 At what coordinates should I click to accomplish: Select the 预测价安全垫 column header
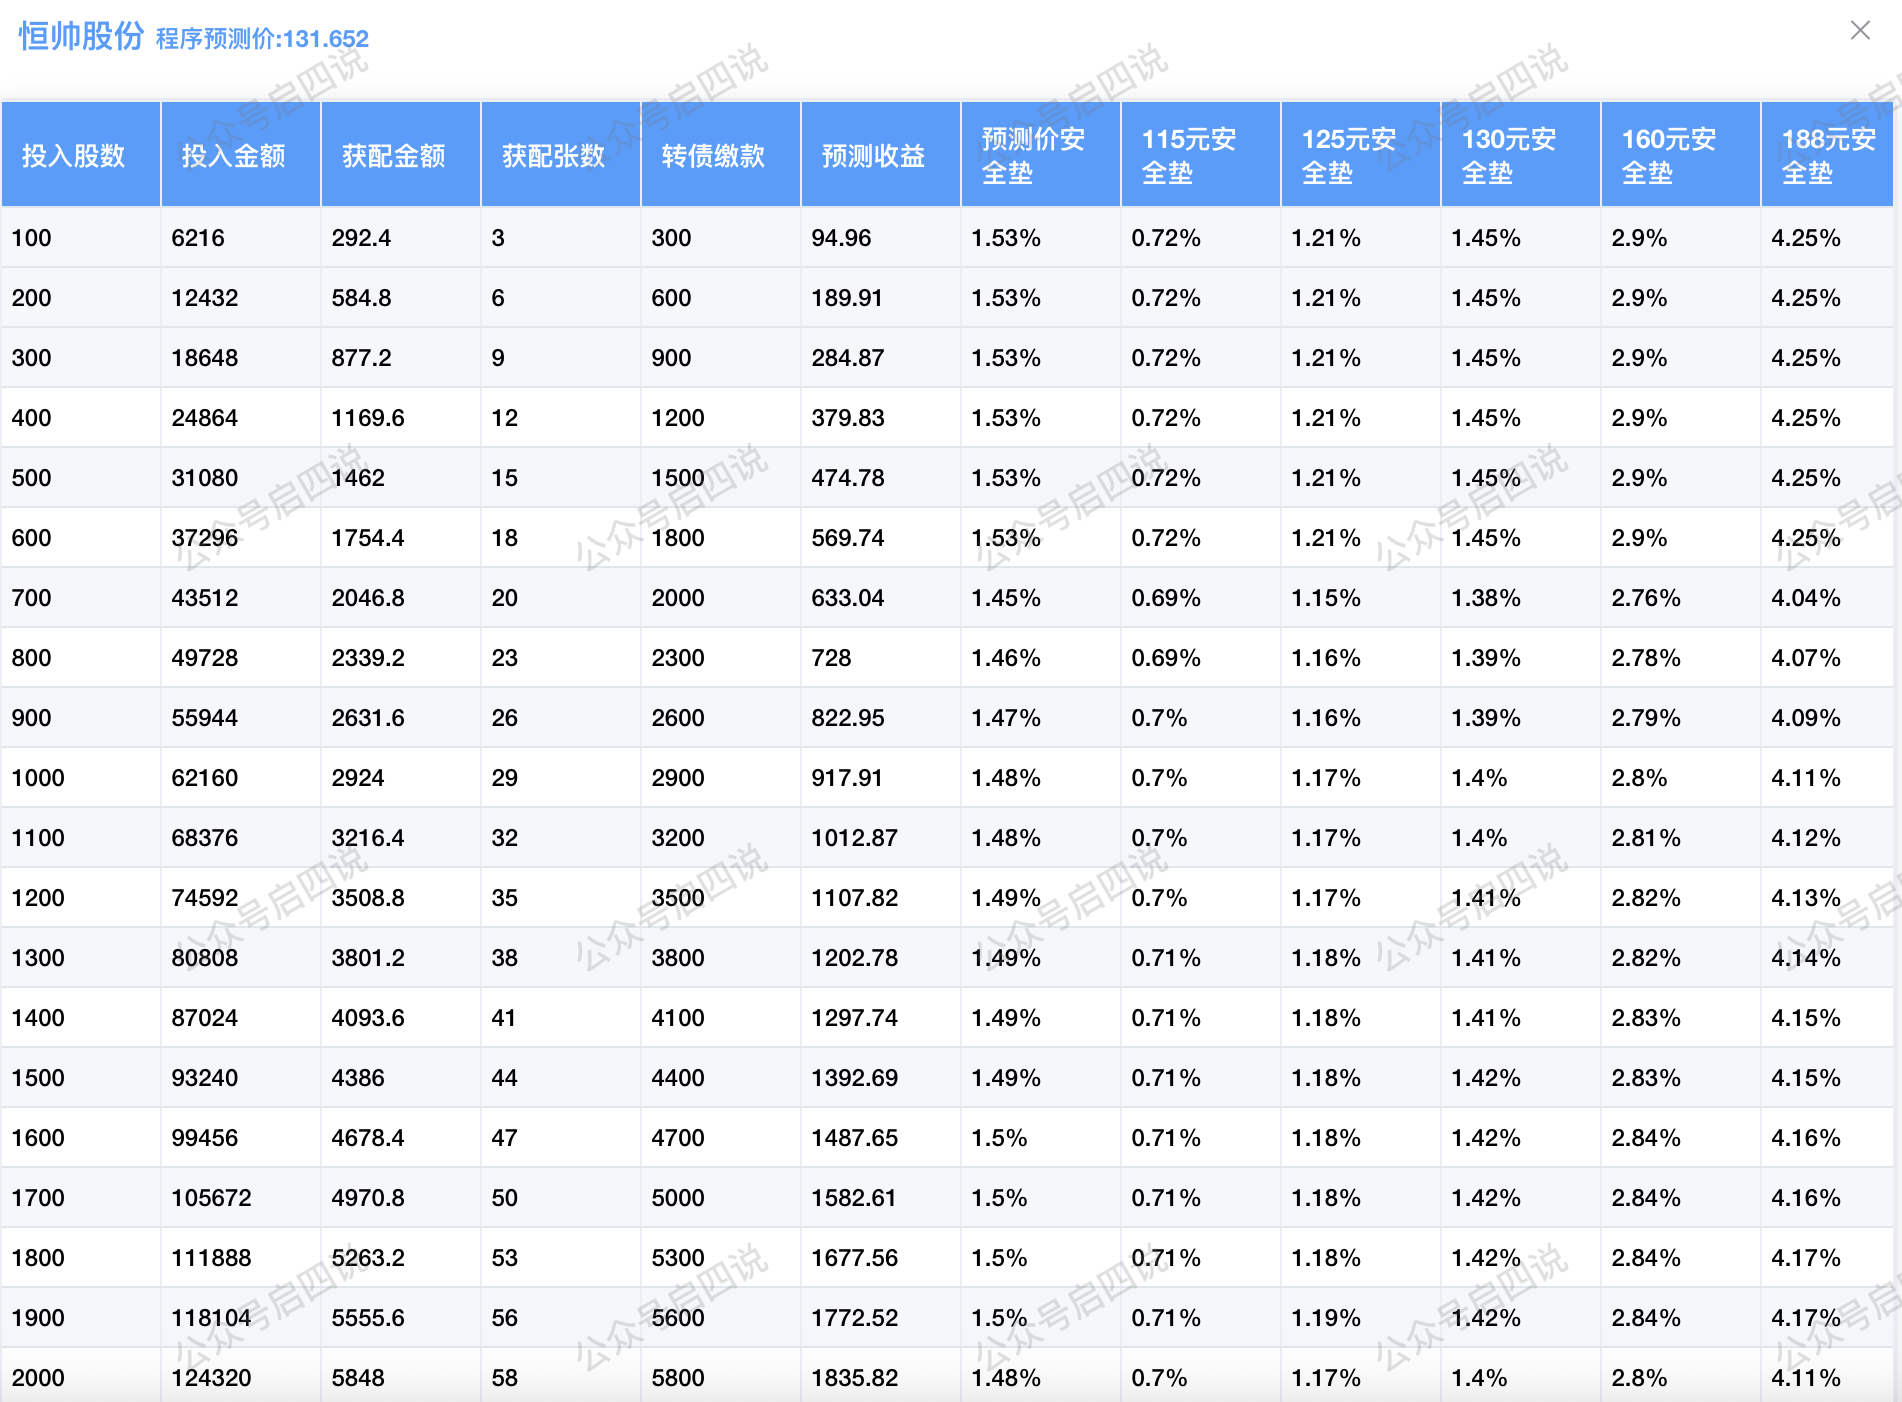click(1033, 155)
